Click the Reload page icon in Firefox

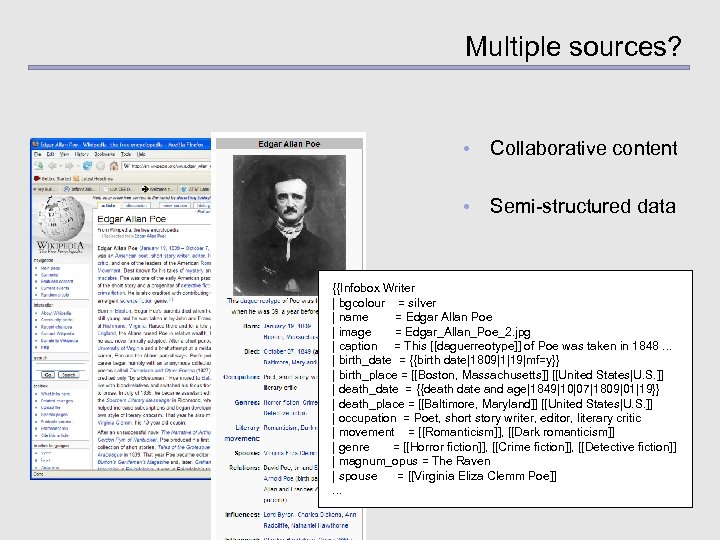pos(87,166)
